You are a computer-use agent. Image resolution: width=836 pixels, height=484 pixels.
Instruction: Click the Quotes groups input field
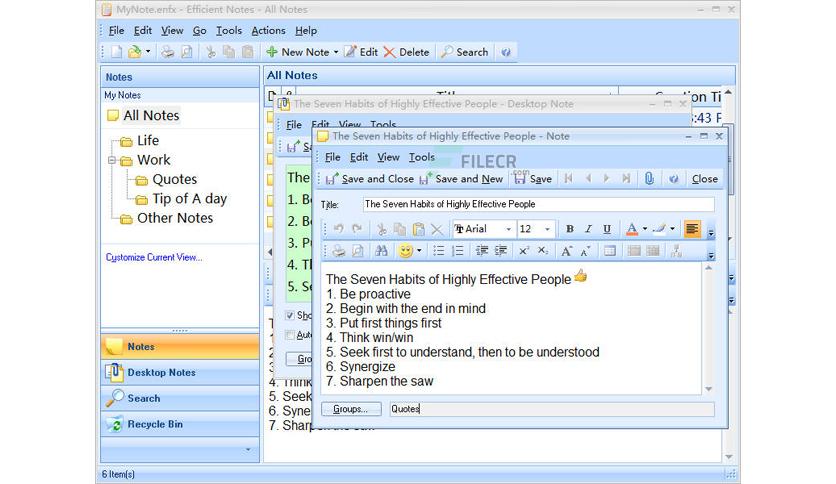[x=552, y=409]
